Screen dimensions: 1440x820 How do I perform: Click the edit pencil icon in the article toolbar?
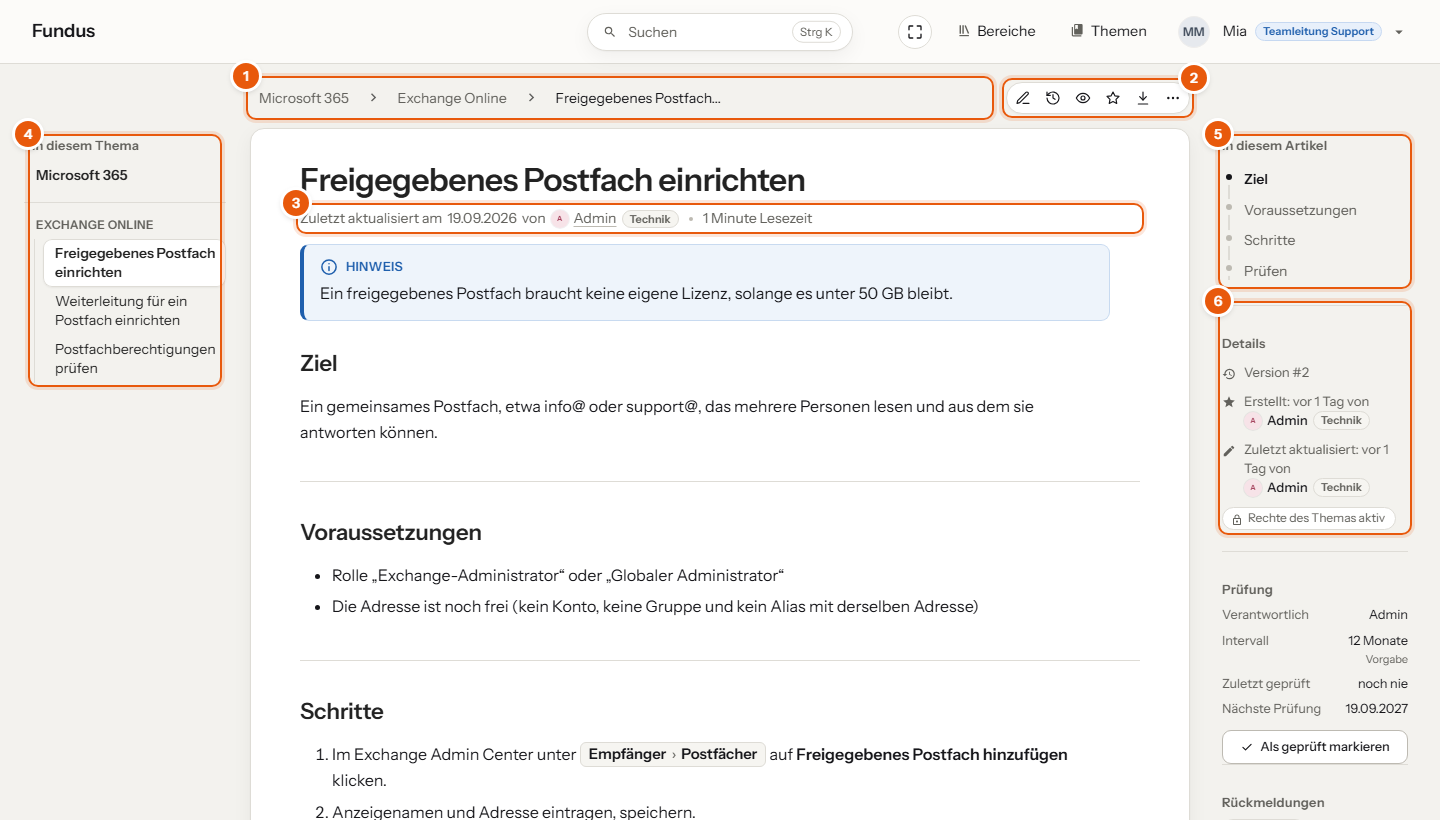(x=1023, y=98)
